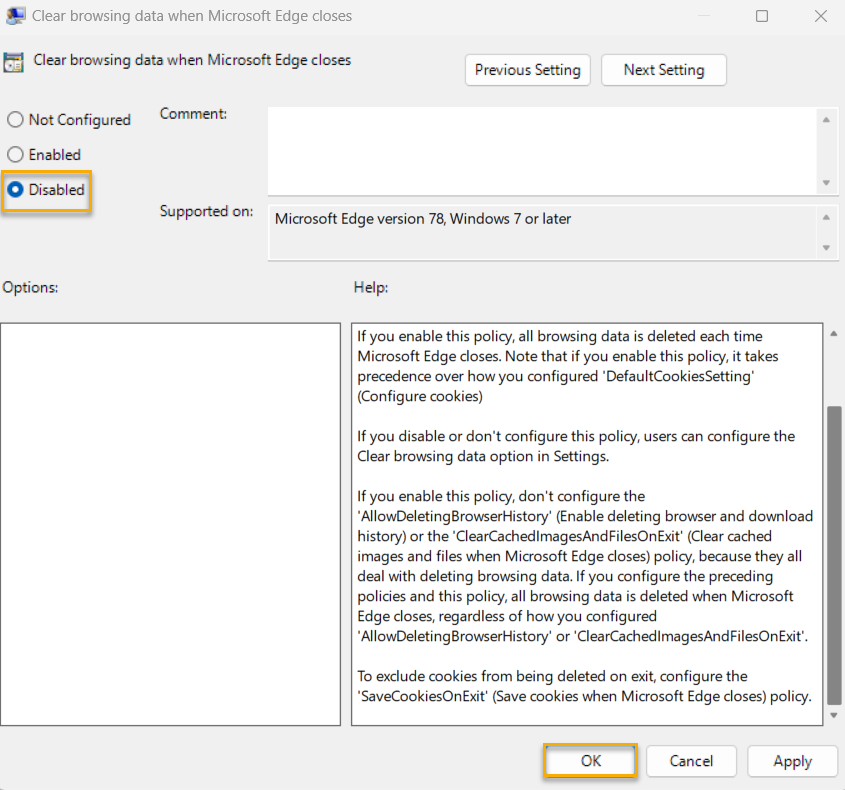Click the Options panel area

pyautogui.click(x=170, y=520)
